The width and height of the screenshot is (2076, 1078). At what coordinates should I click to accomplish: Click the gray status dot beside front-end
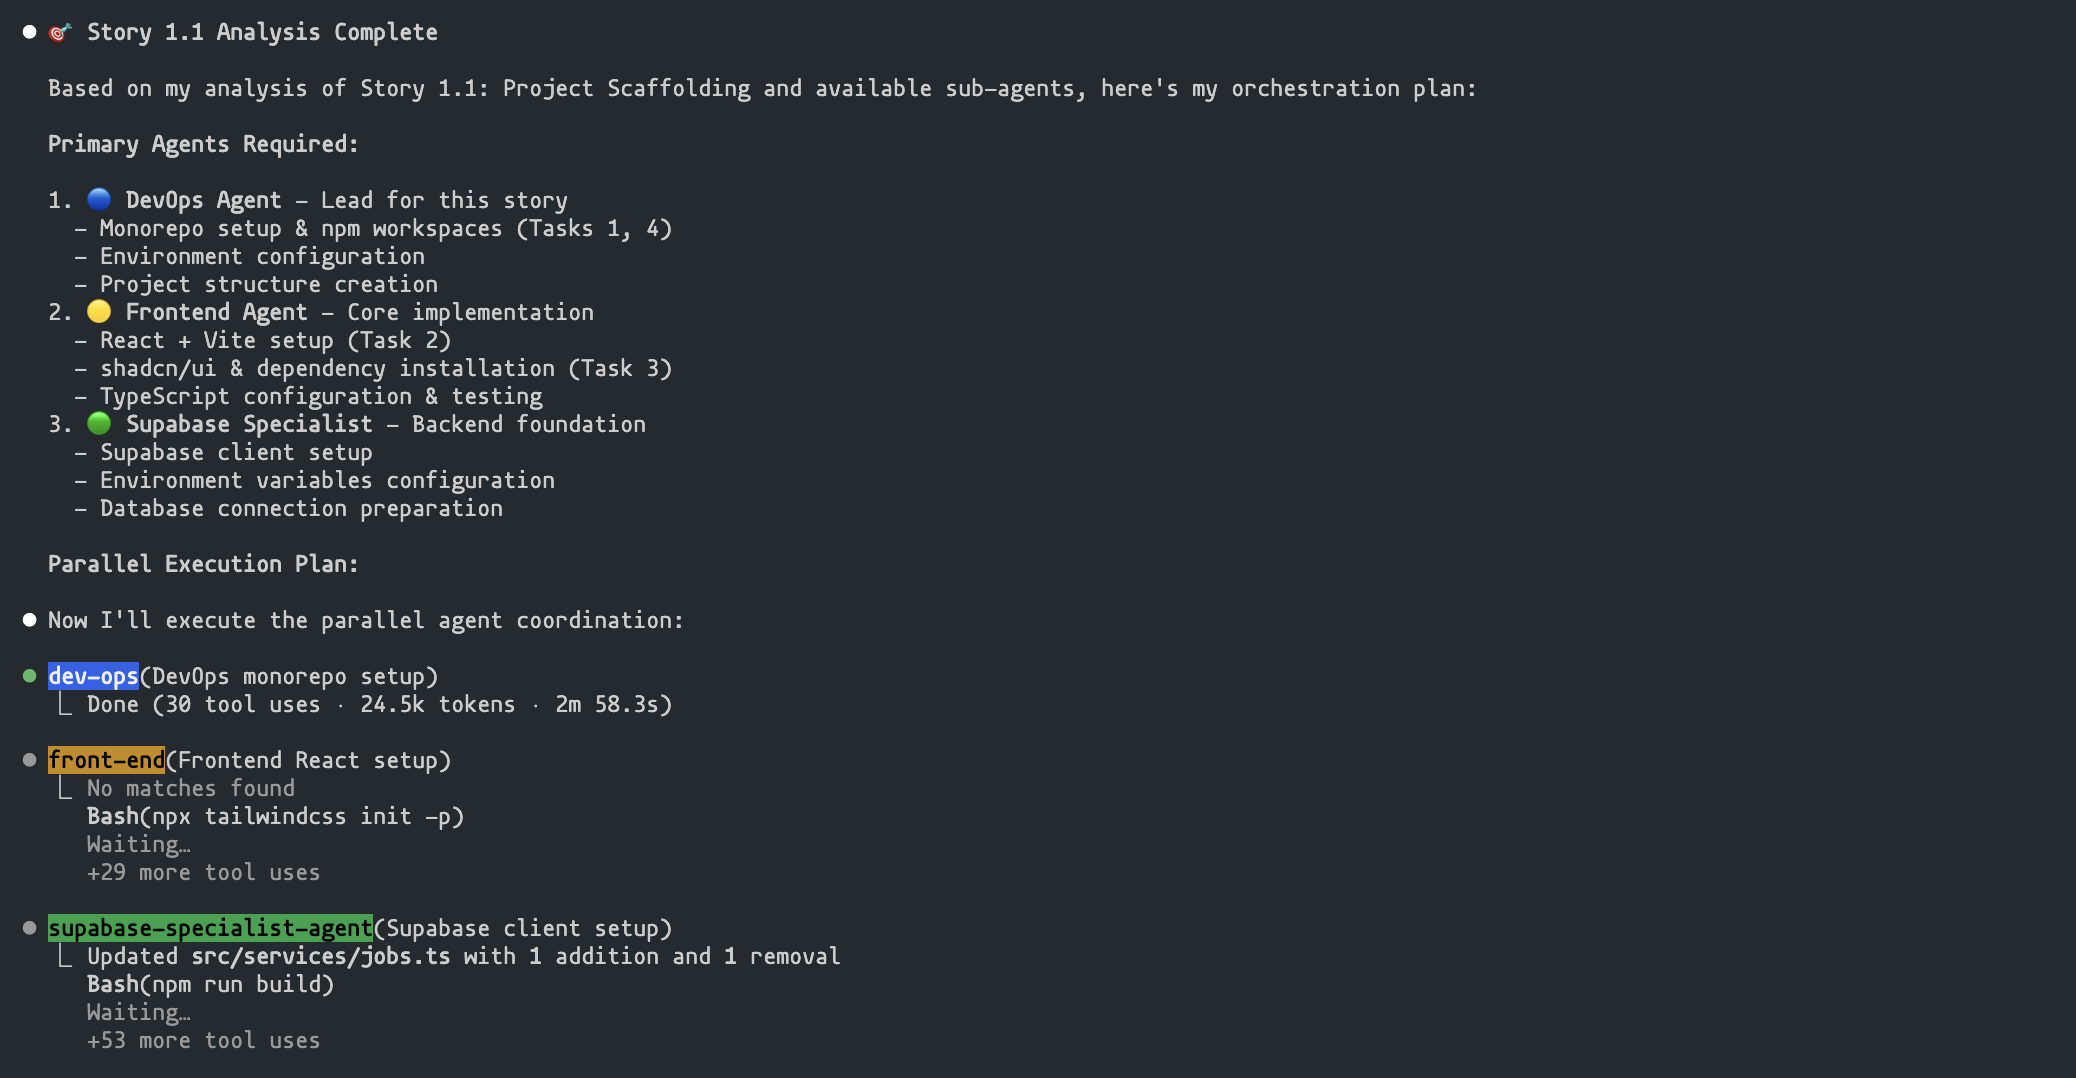click(x=30, y=760)
